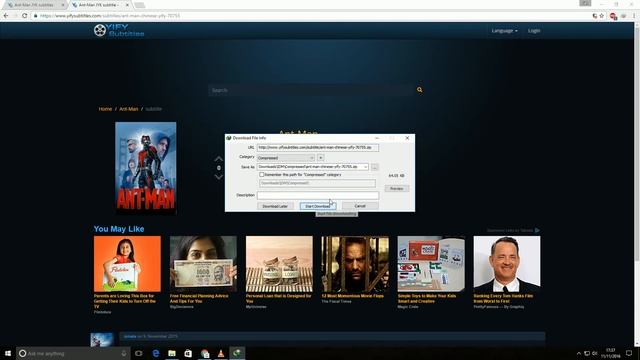Open the Action Center notification icon

coord(629,353)
